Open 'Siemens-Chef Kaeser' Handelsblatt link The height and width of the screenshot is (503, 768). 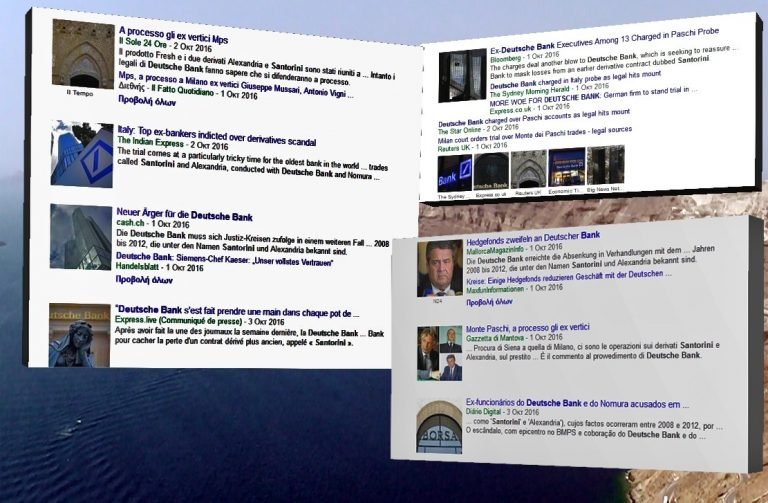pos(224,259)
